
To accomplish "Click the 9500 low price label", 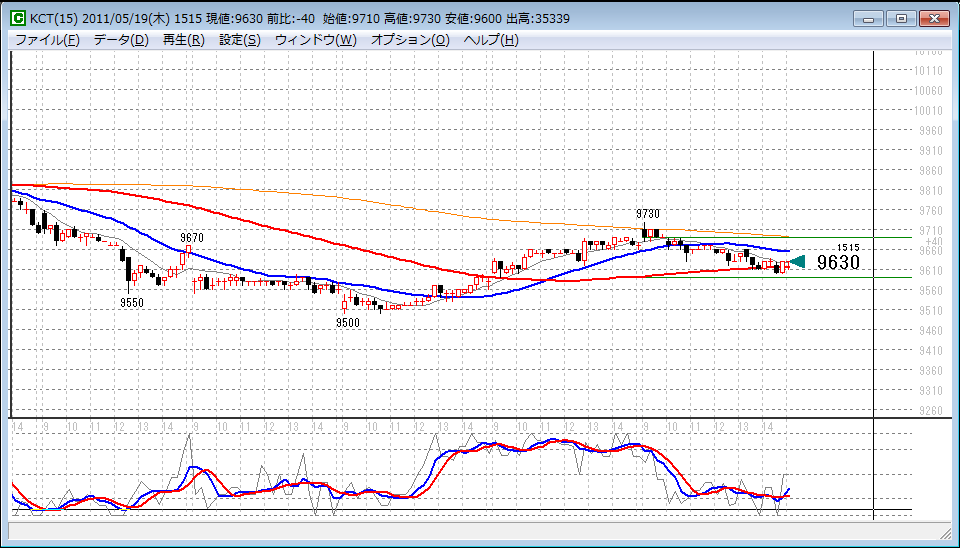I will 348,323.
